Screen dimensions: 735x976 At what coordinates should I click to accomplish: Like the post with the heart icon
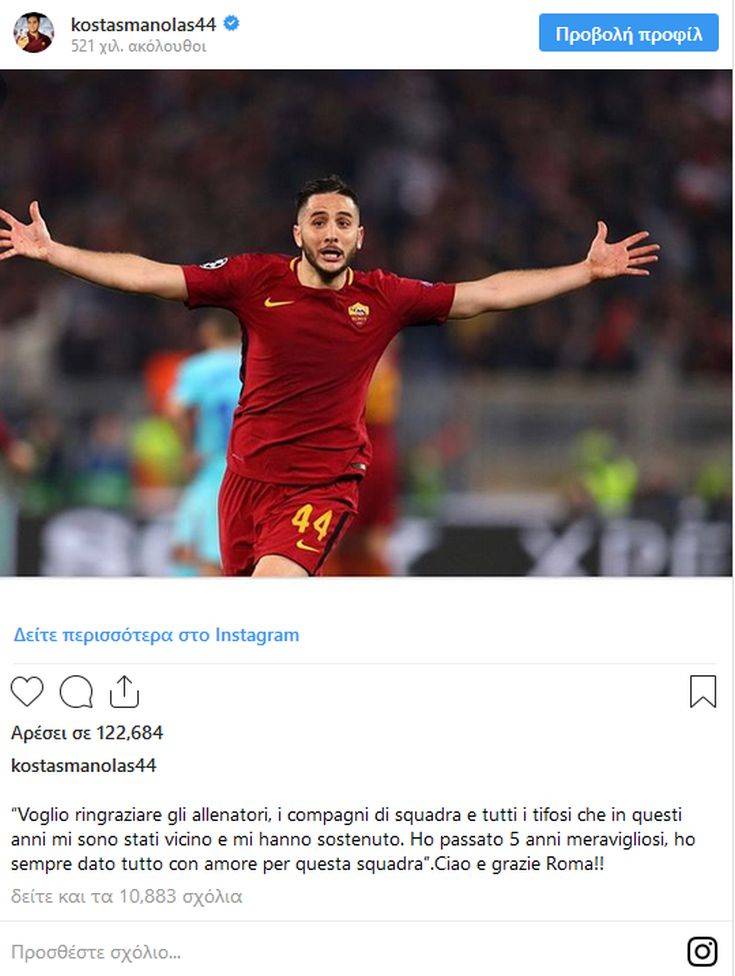pos(27,691)
